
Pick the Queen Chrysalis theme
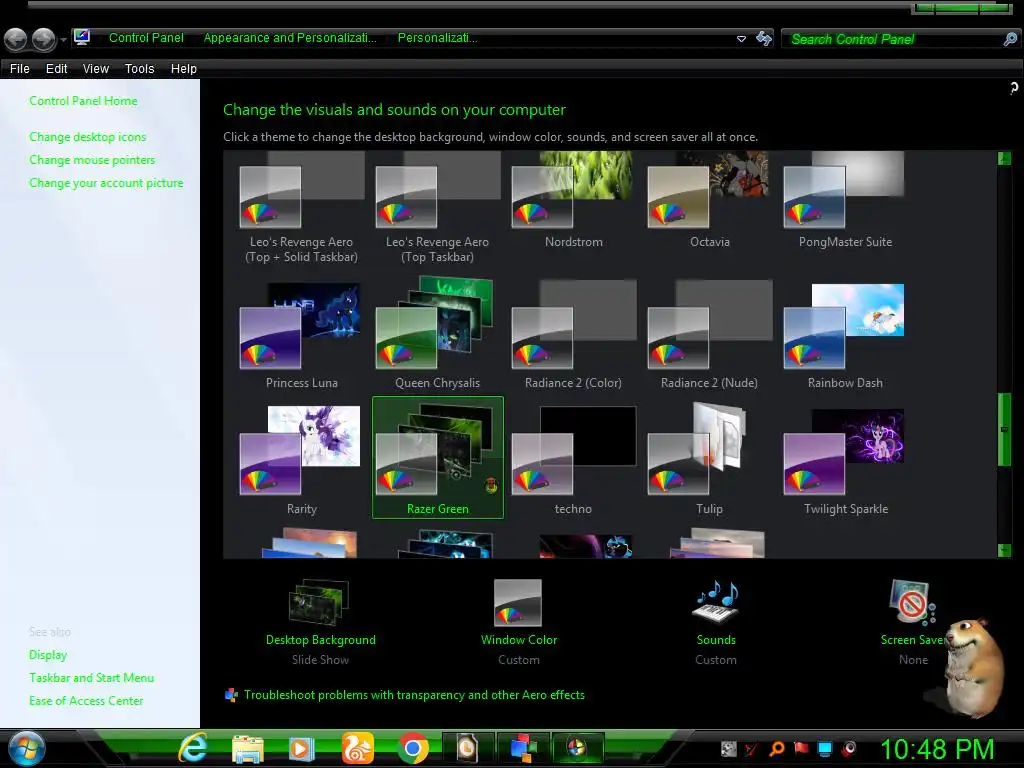(437, 334)
